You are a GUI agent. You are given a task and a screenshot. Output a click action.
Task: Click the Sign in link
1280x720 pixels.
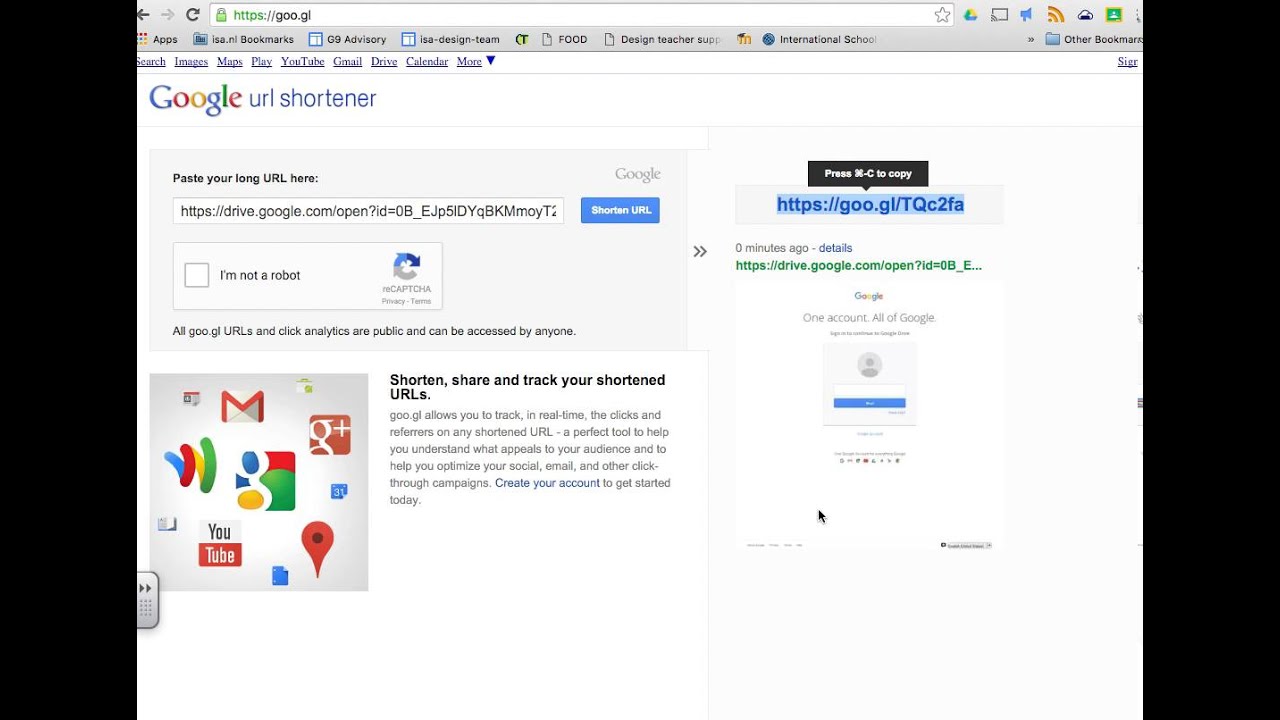click(1128, 61)
